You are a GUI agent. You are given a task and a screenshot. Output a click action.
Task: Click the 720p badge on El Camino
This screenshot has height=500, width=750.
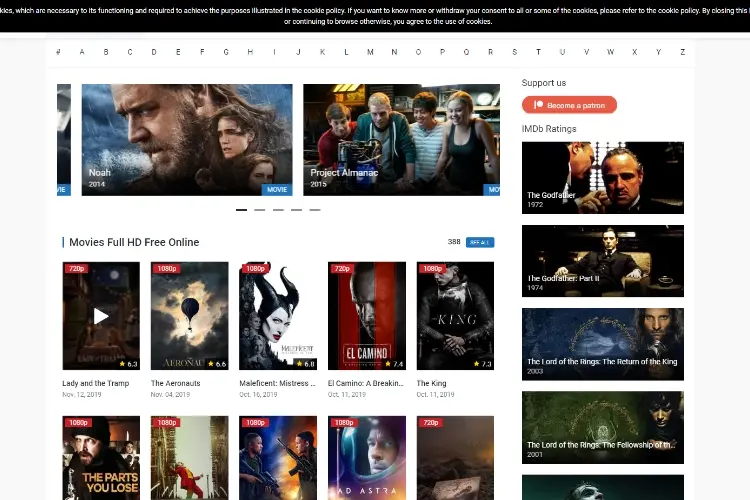(342, 268)
